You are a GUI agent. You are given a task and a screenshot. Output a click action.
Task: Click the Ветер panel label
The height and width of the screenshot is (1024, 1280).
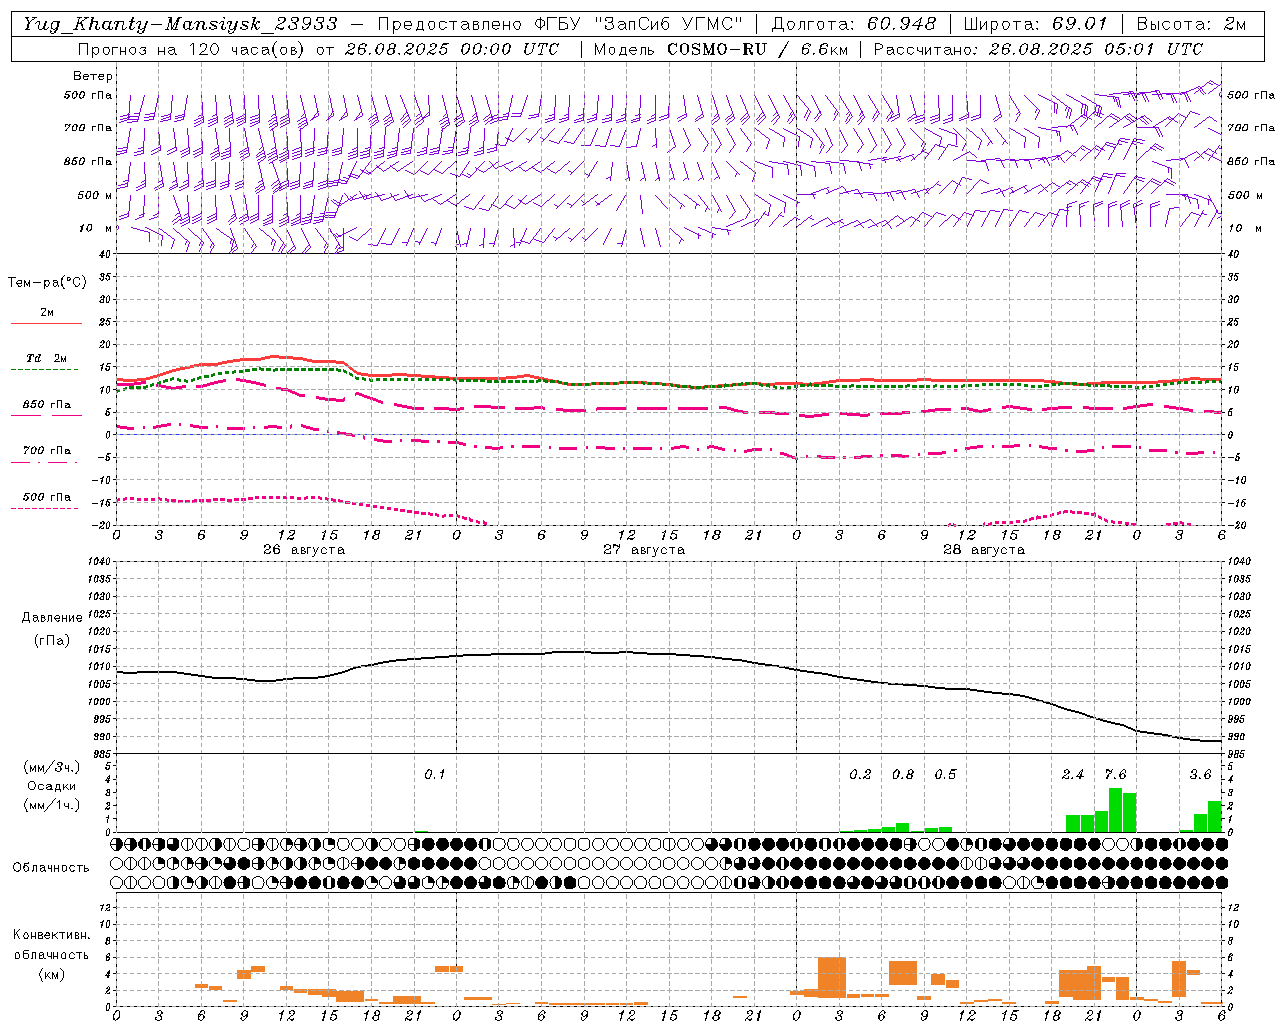(93, 76)
